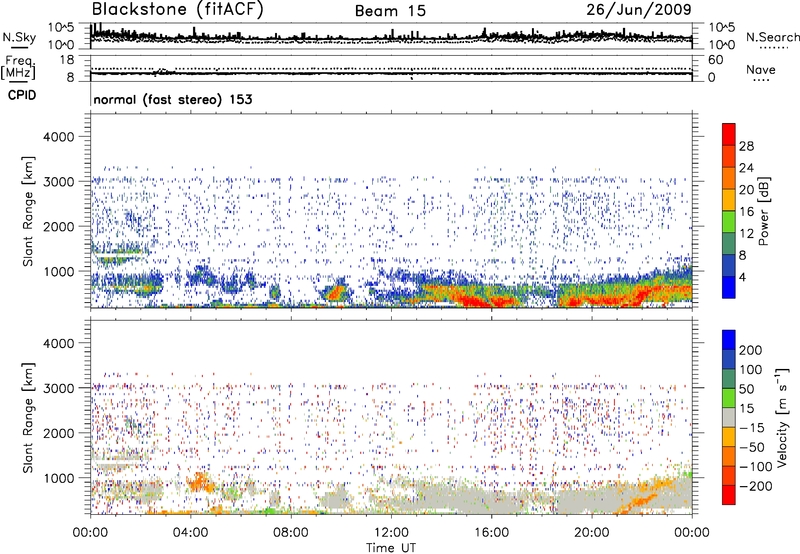Click the orange velocity patch near 04:00
Image resolution: width=800 pixels, height=554 pixels.
pyautogui.click(x=200, y=482)
